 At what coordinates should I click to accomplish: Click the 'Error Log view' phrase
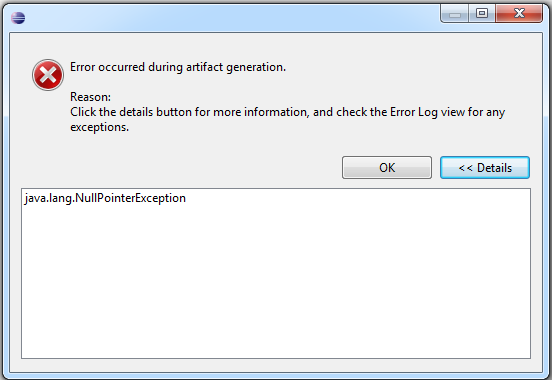pos(427,112)
